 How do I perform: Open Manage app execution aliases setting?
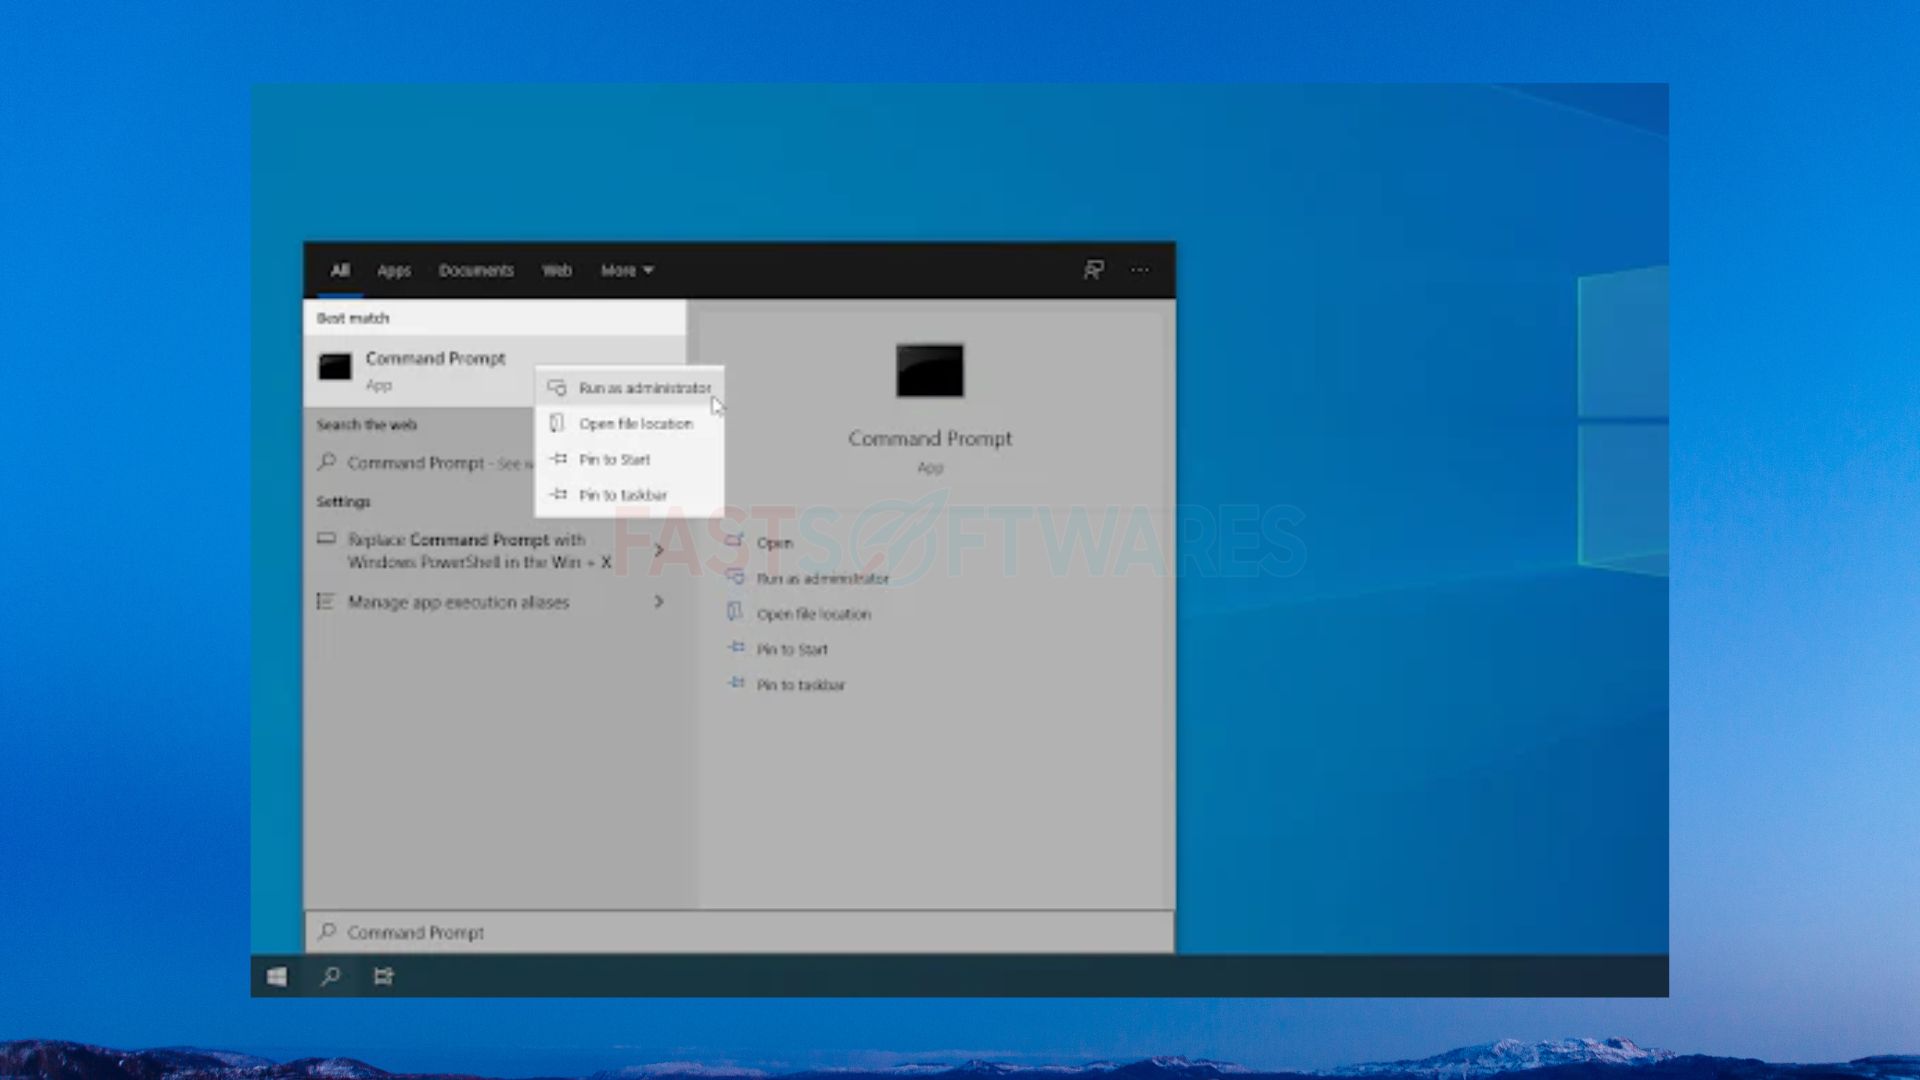[459, 602]
